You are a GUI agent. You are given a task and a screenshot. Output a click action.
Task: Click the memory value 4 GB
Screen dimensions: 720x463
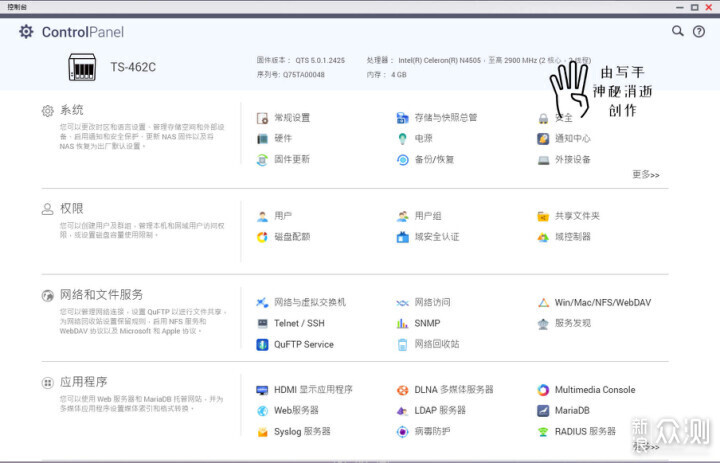pos(399,74)
